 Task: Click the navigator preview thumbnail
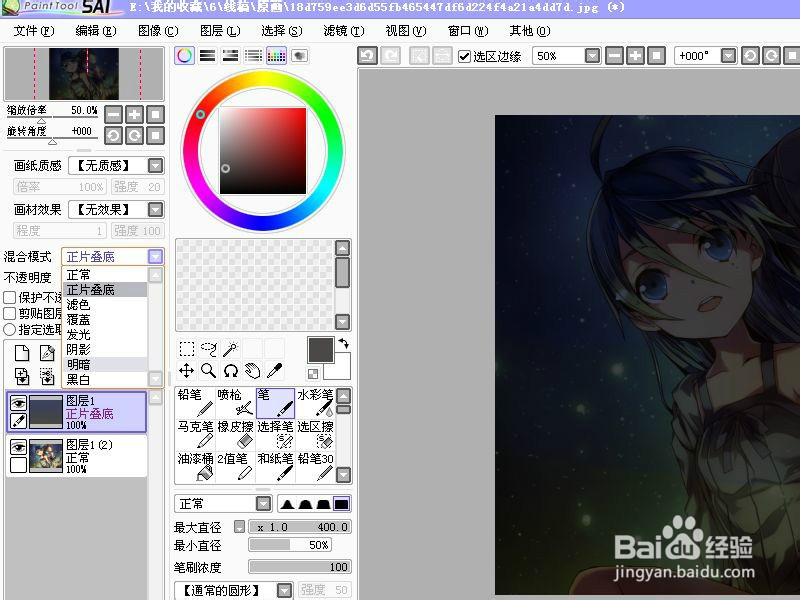(84, 73)
